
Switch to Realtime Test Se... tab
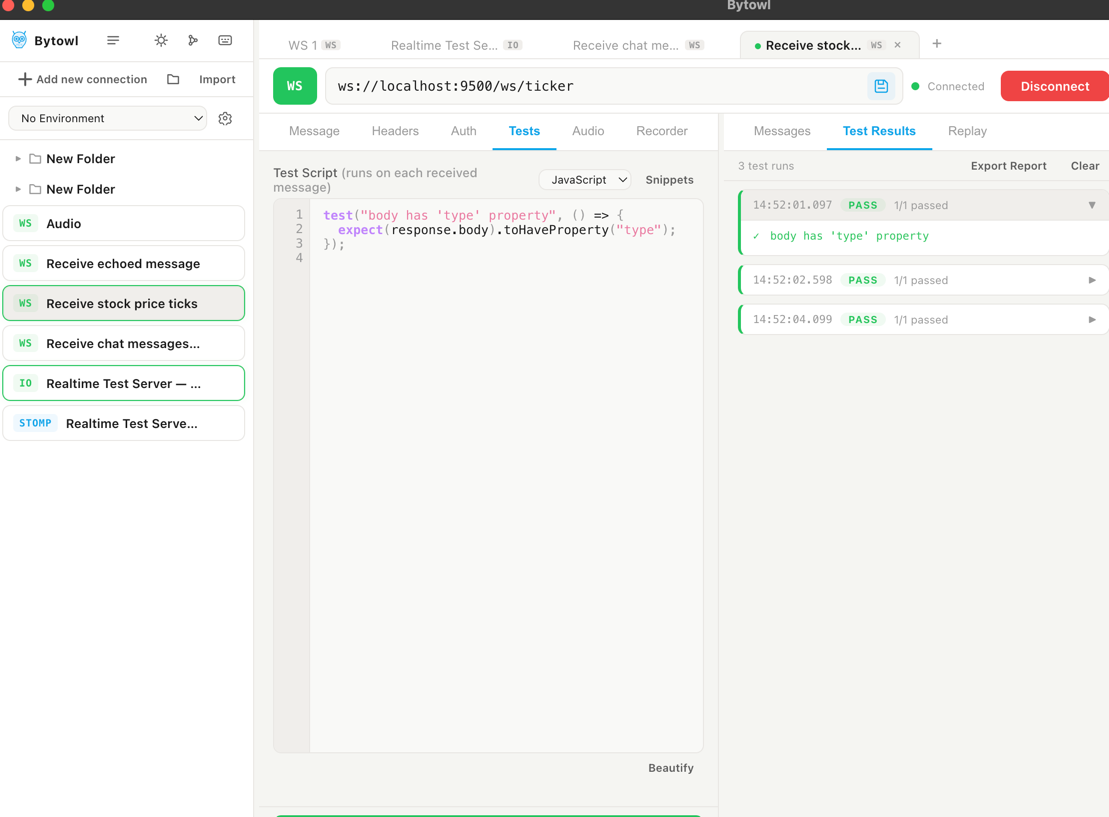[x=455, y=45]
